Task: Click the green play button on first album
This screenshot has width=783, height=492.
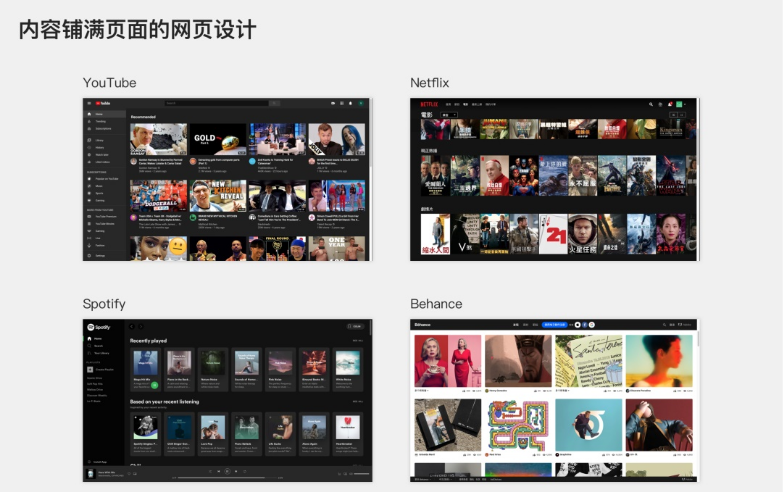Action: (x=154, y=385)
